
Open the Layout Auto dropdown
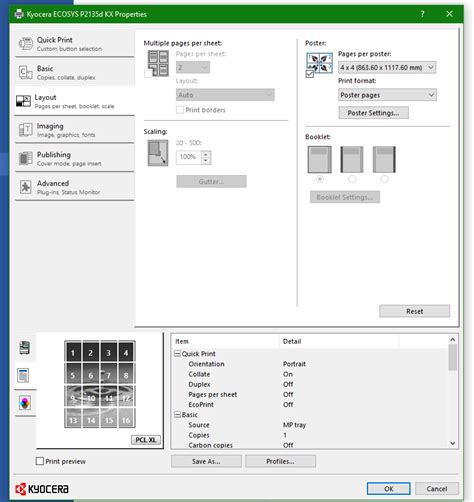[x=225, y=95]
